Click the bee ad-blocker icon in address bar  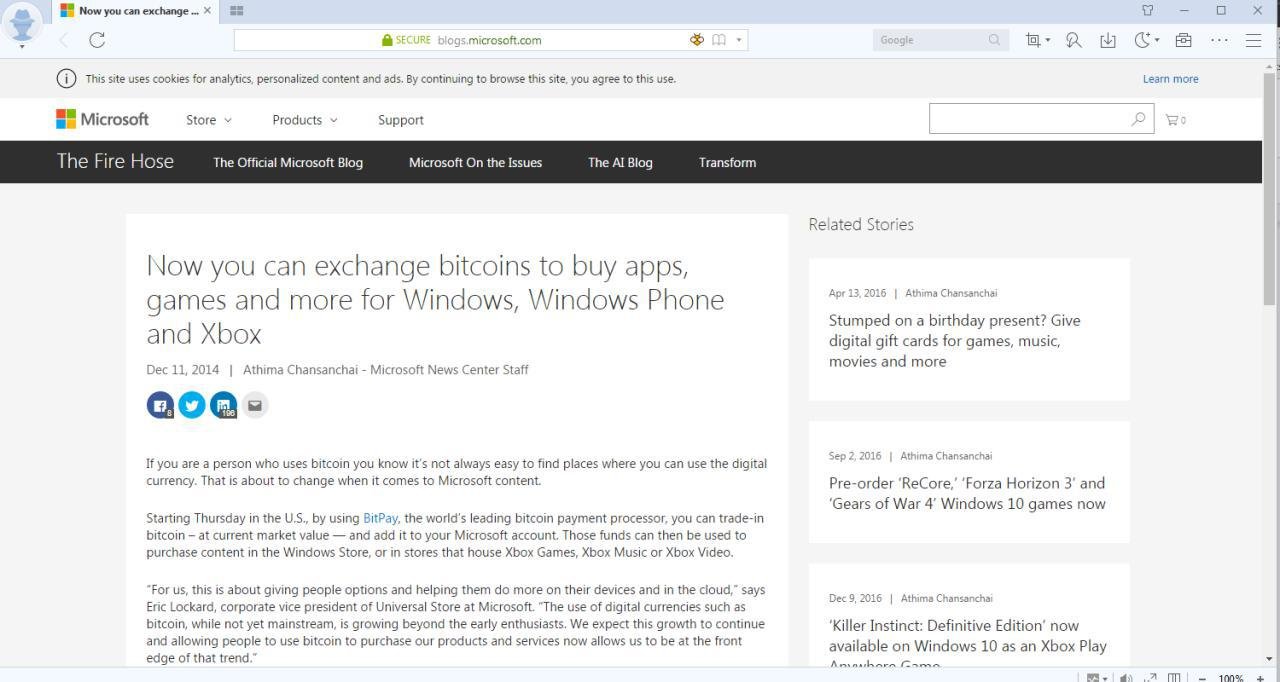click(697, 40)
